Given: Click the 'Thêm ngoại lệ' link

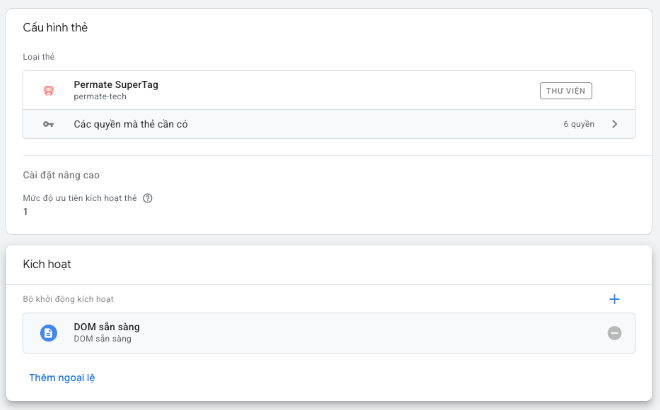Looking at the screenshot, I should (62, 377).
